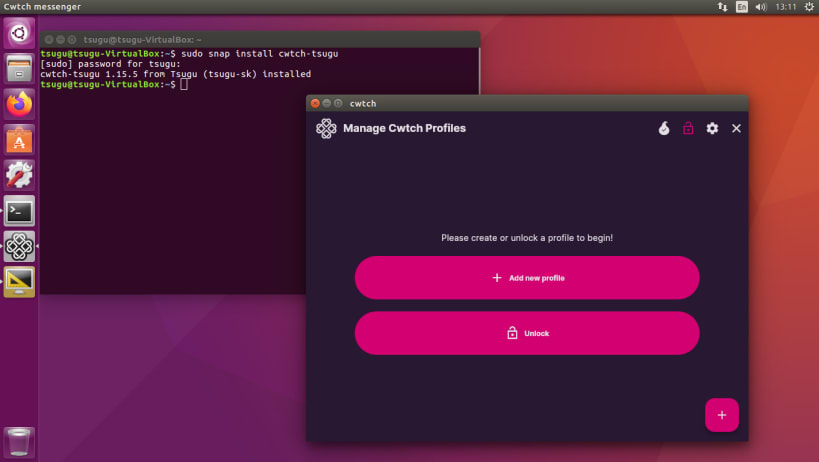Screen dimensions: 819x462
Task: Close the cwtch window with red button
Action: (x=315, y=103)
